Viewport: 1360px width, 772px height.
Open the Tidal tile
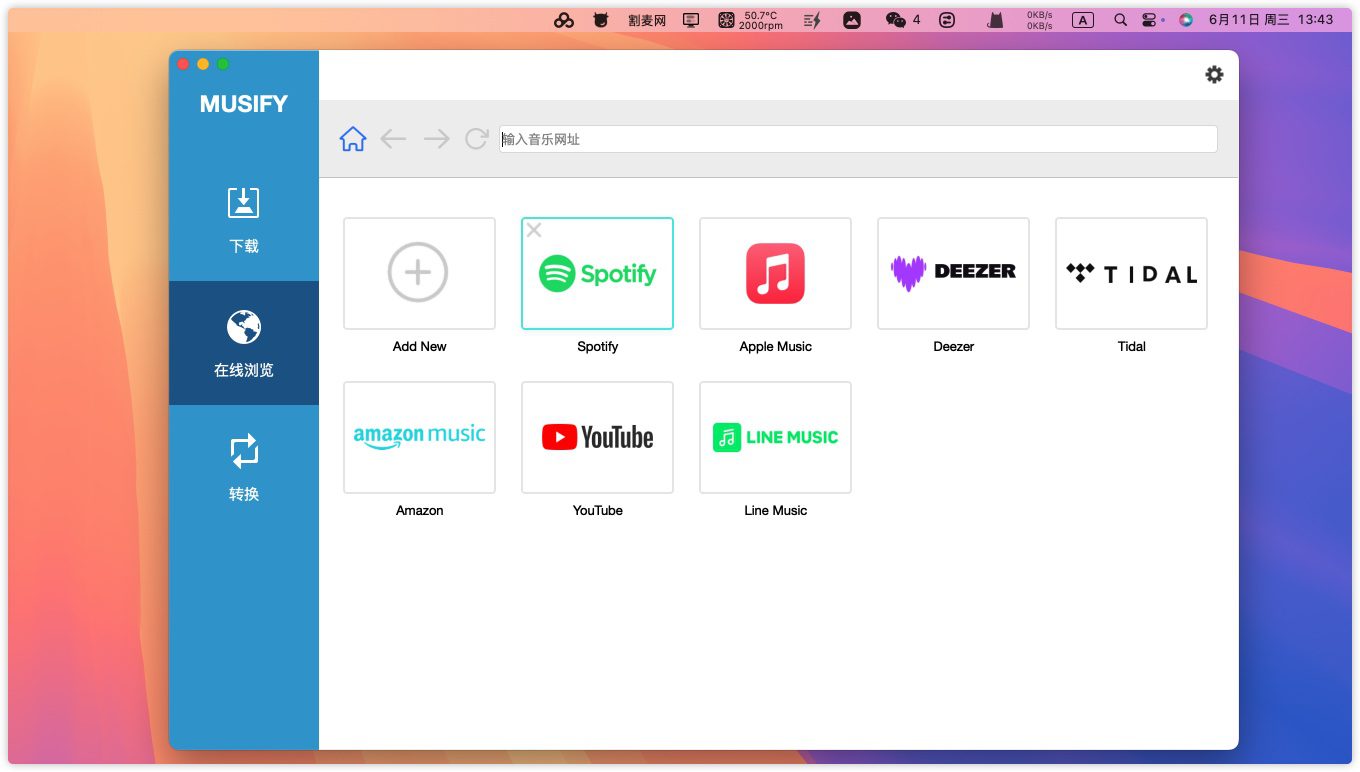coord(1131,273)
